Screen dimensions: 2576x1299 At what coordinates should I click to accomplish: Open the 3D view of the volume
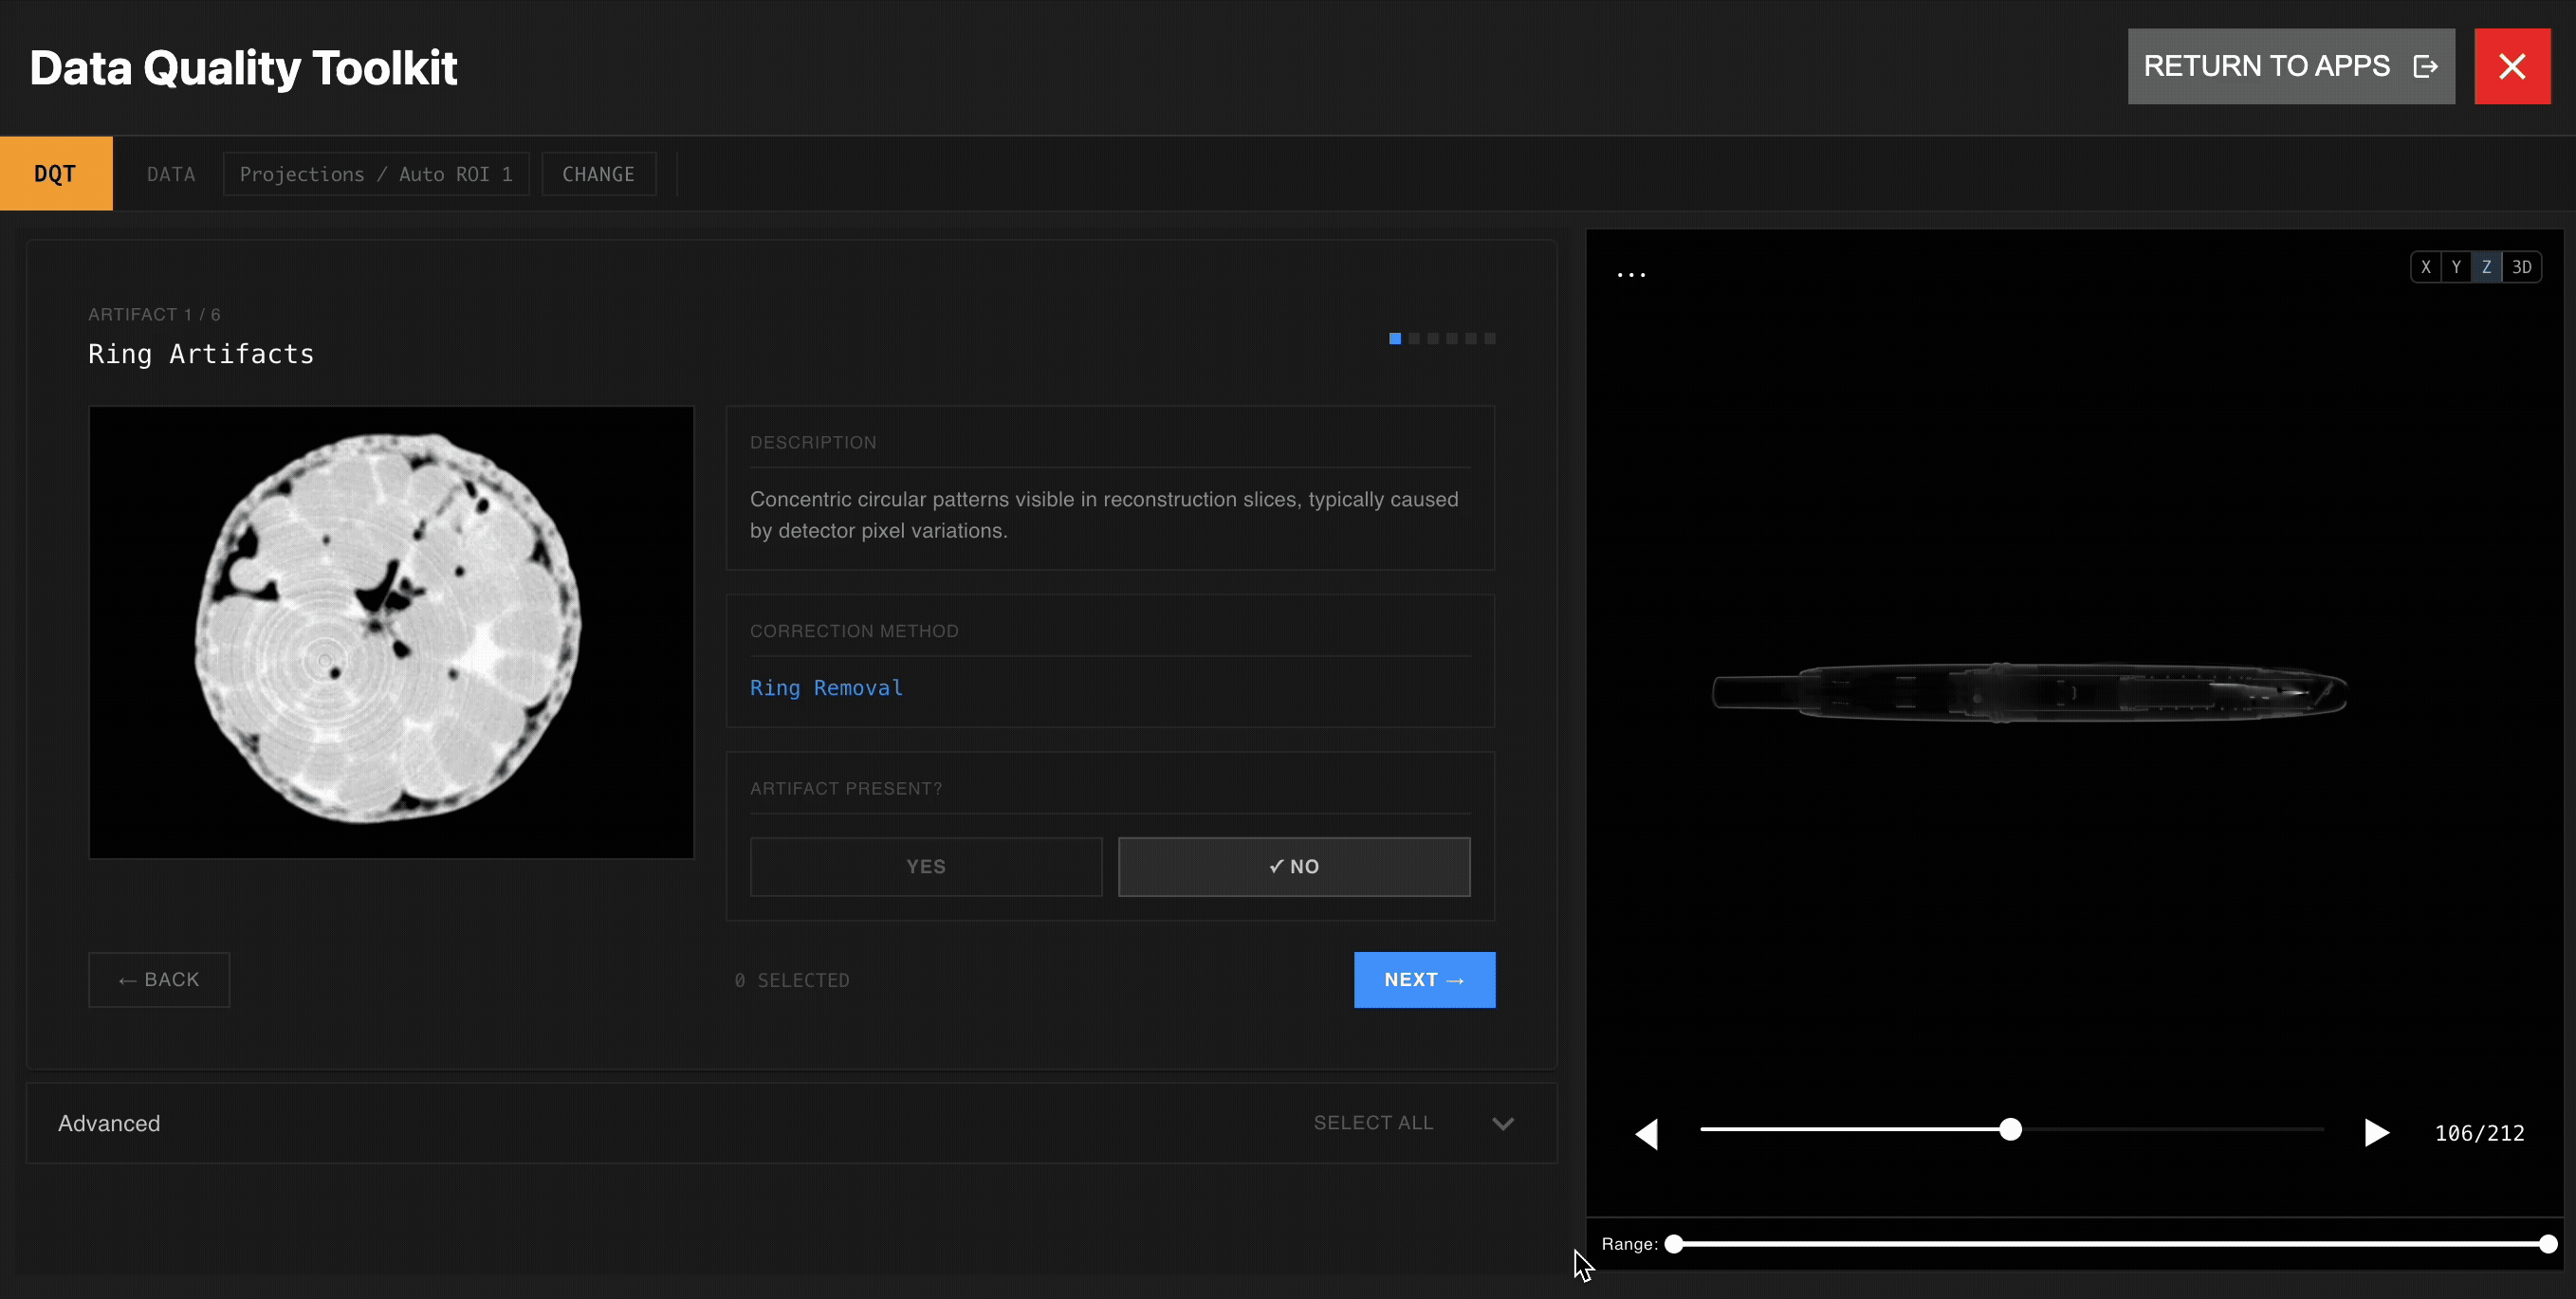pyautogui.click(x=2522, y=266)
